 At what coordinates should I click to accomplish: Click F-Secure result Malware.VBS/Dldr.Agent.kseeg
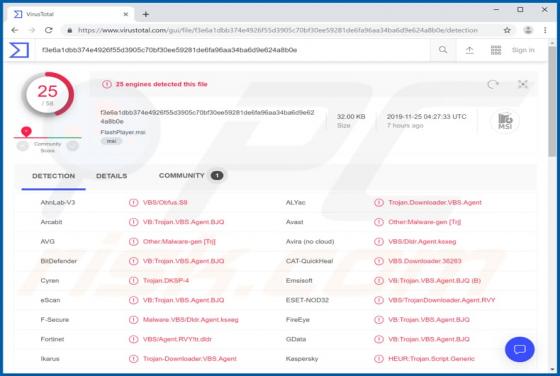(190, 320)
